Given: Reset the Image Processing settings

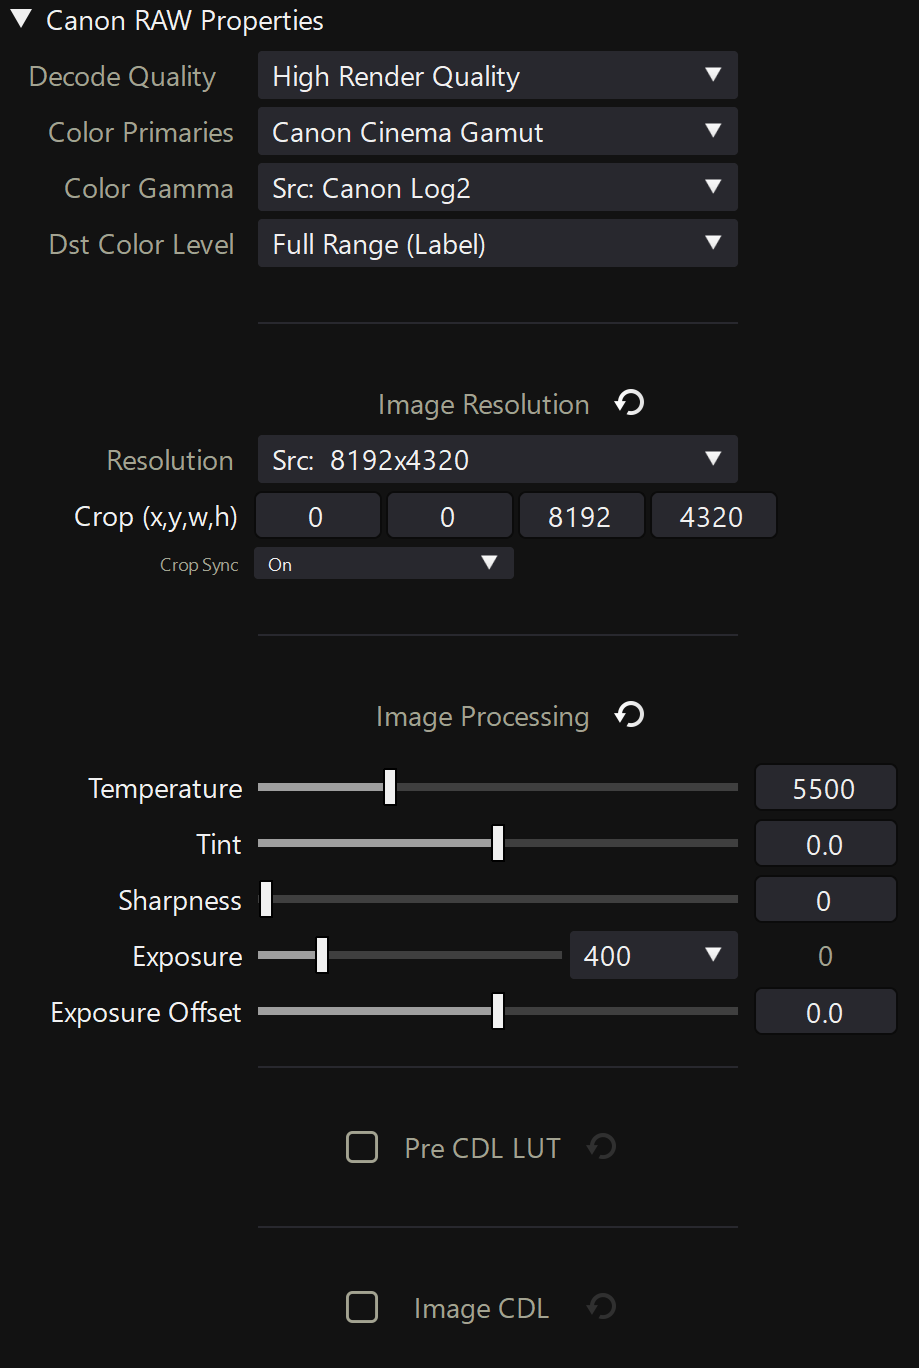Looking at the screenshot, I should pos(629,716).
